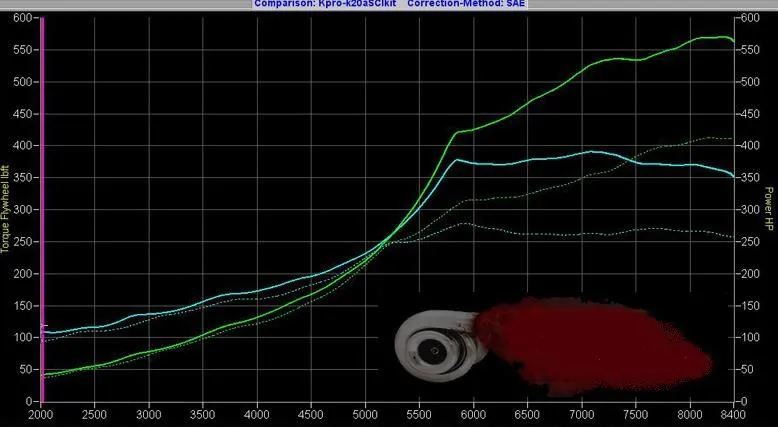Click the 'Correction-Method: SAE' header text

point(466,4)
